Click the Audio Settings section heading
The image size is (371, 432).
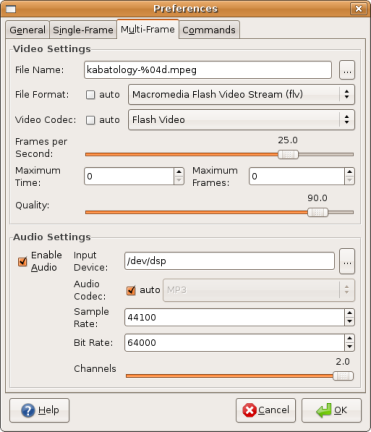pos(52,237)
